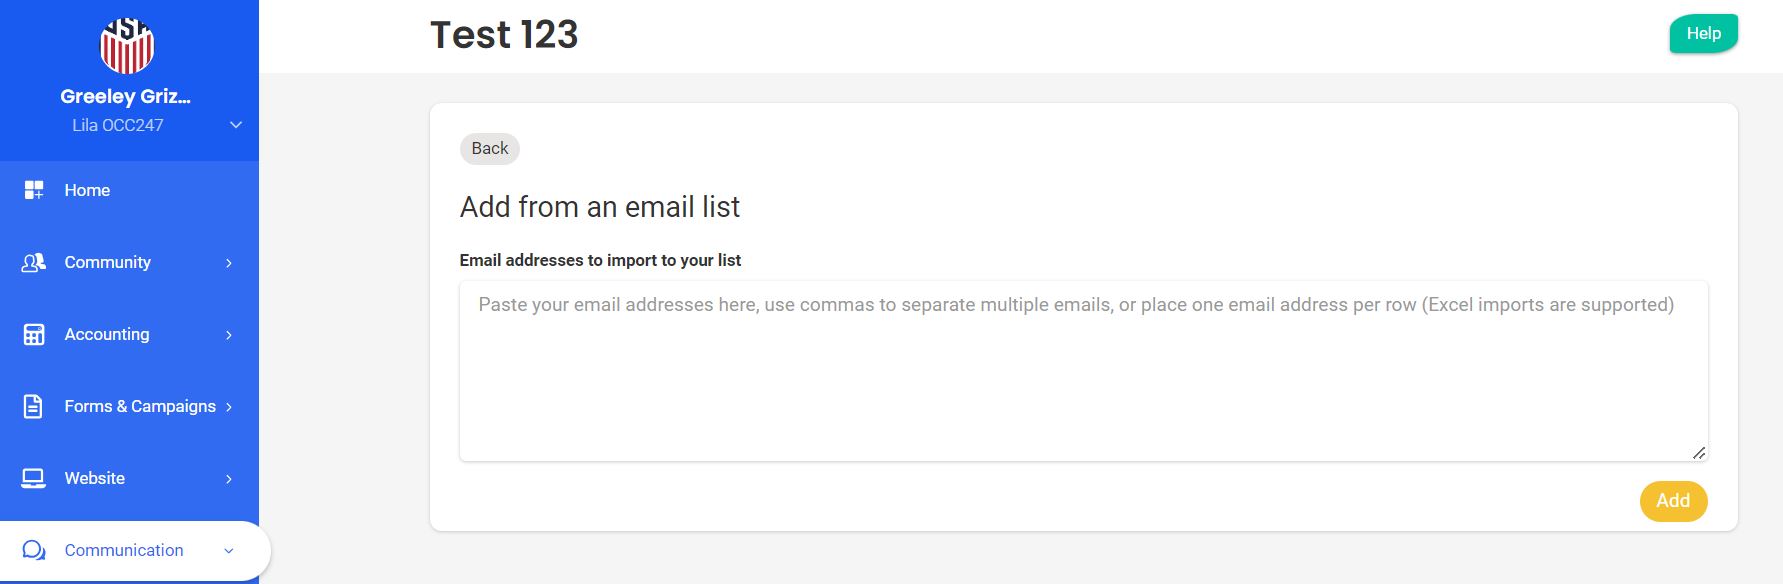The height and width of the screenshot is (584, 1783).
Task: Click the yellow Add button
Action: [1673, 501]
